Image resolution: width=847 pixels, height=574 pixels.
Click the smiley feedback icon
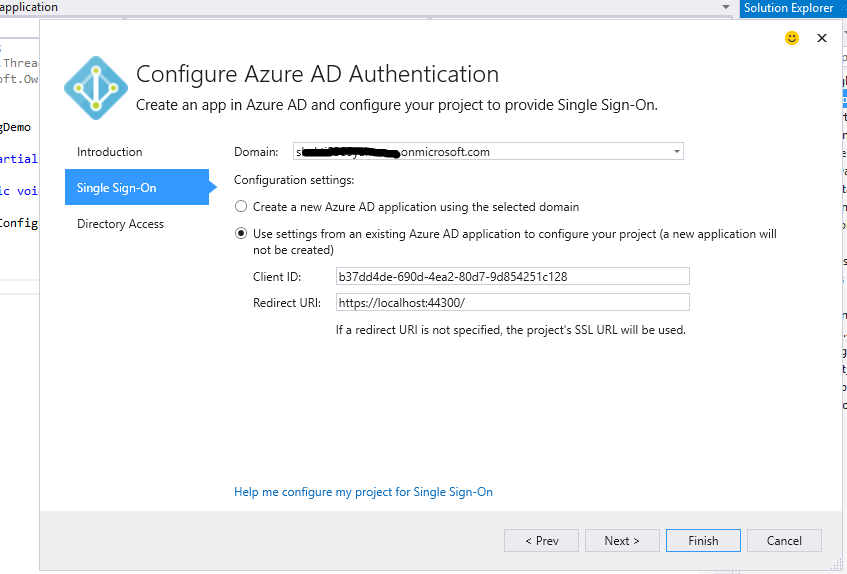[x=792, y=38]
